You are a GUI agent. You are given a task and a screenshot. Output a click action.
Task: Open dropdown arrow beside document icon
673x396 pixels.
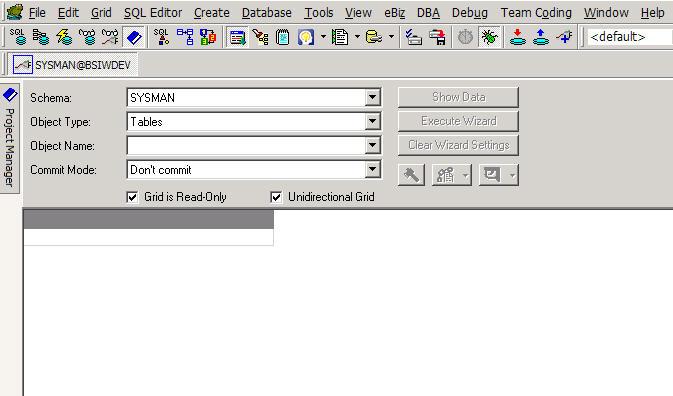click(x=357, y=37)
